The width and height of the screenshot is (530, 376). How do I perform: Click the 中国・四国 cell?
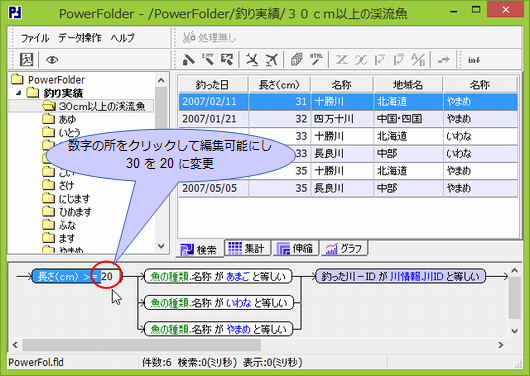coord(408,119)
